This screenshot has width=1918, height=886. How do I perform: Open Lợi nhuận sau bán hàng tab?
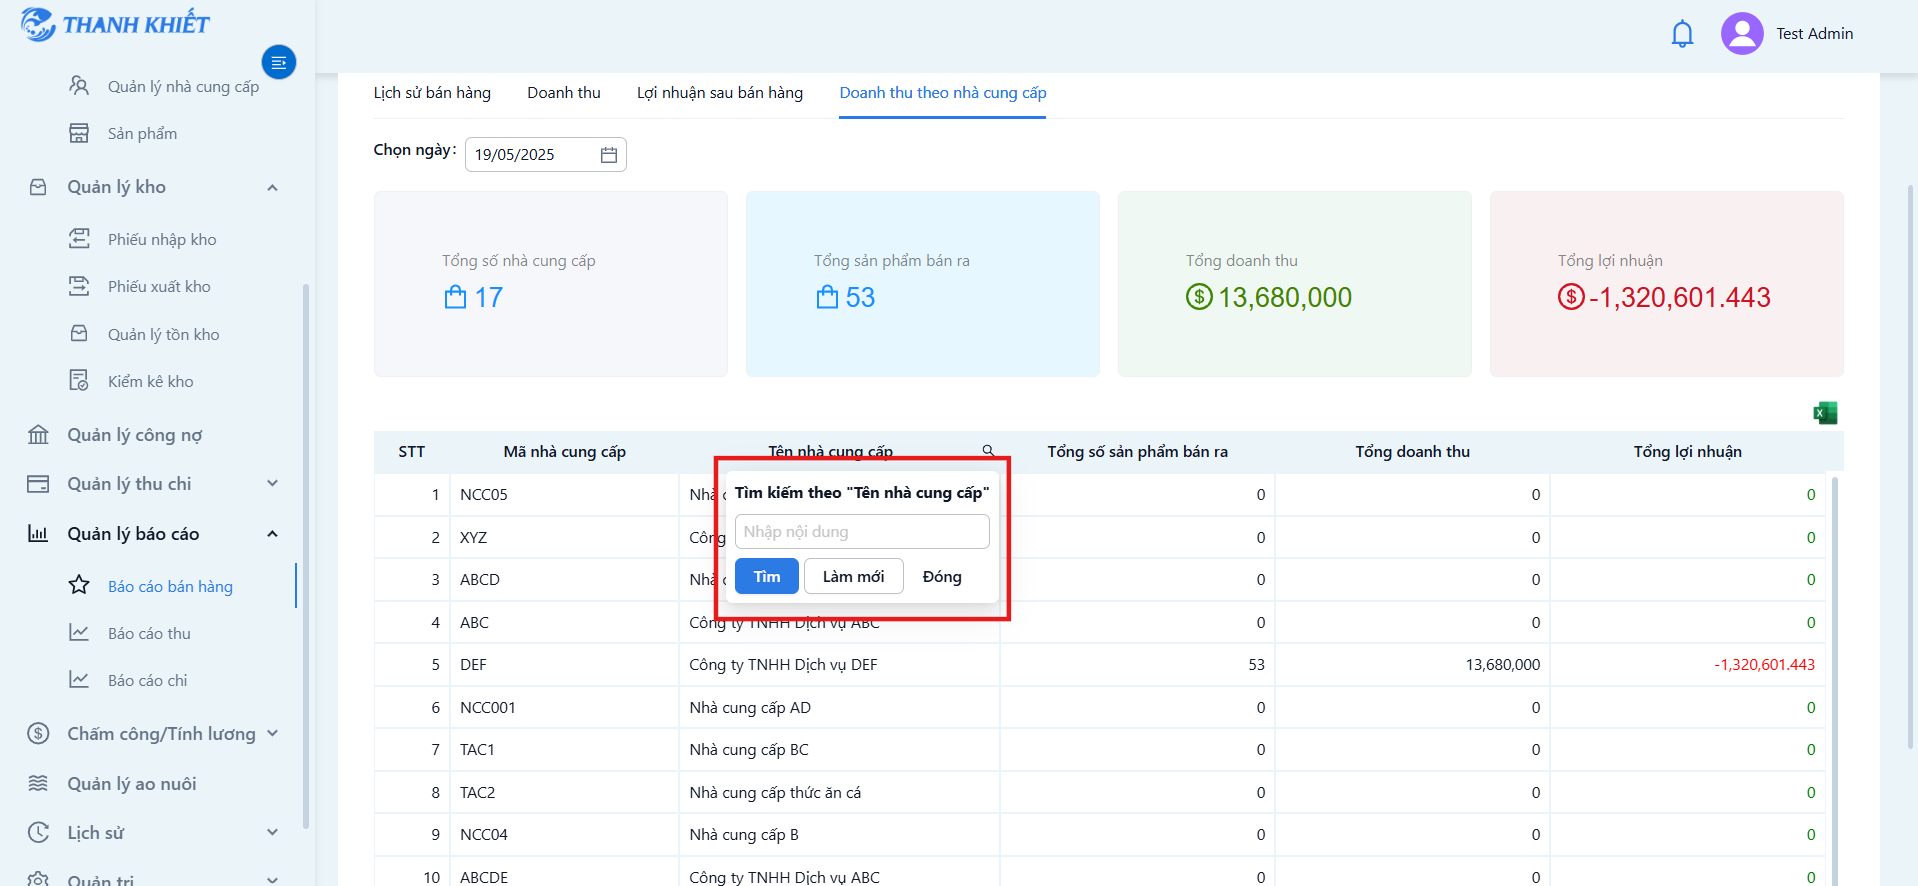tap(720, 93)
